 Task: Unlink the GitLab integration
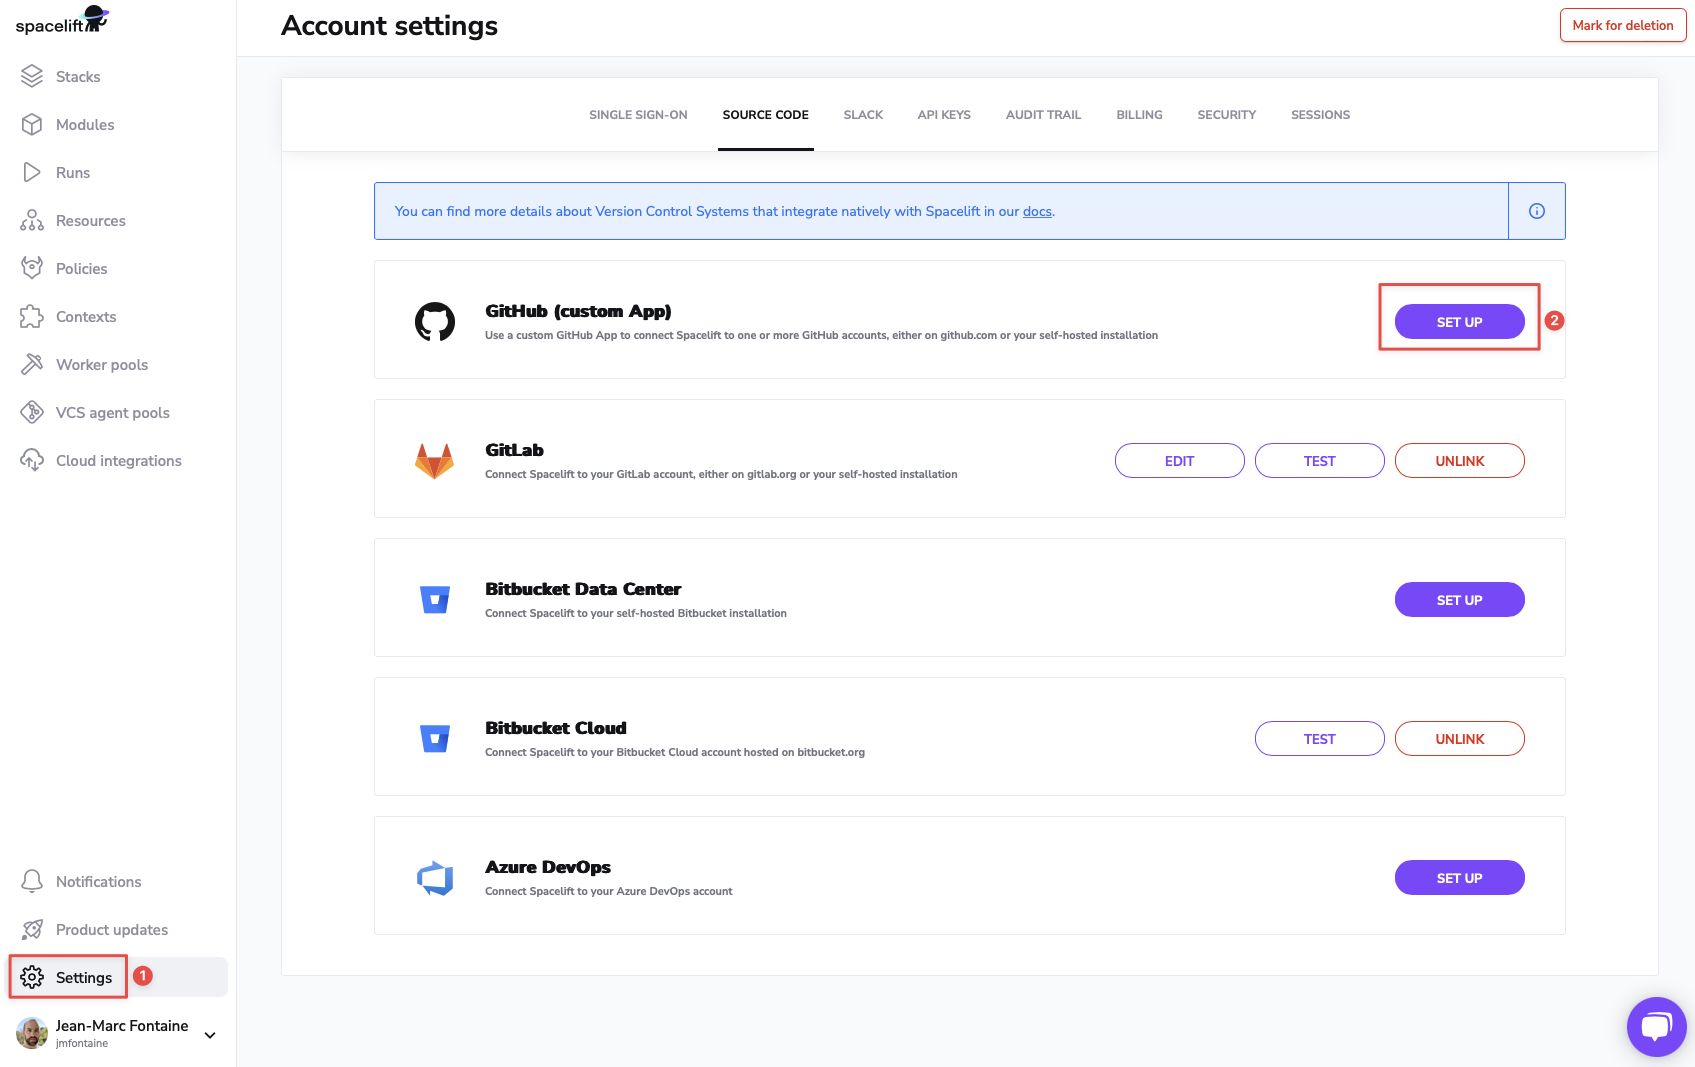coord(1459,461)
